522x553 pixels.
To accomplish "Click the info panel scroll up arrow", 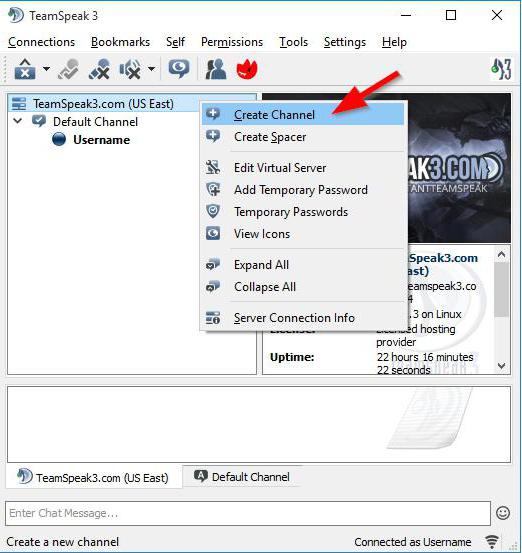I will tap(502, 254).
